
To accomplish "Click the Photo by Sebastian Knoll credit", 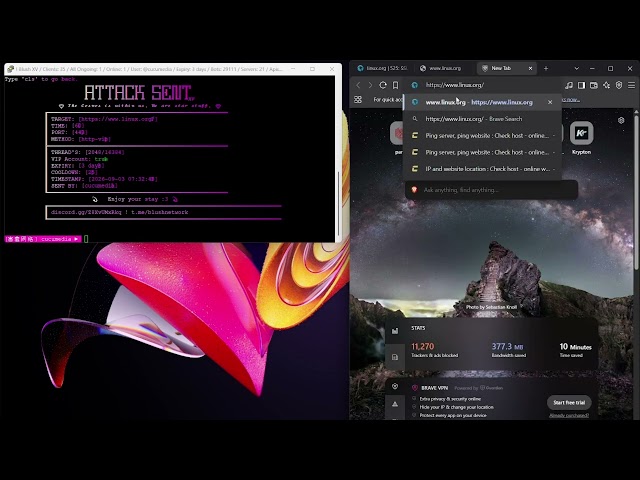I will coord(491,307).
